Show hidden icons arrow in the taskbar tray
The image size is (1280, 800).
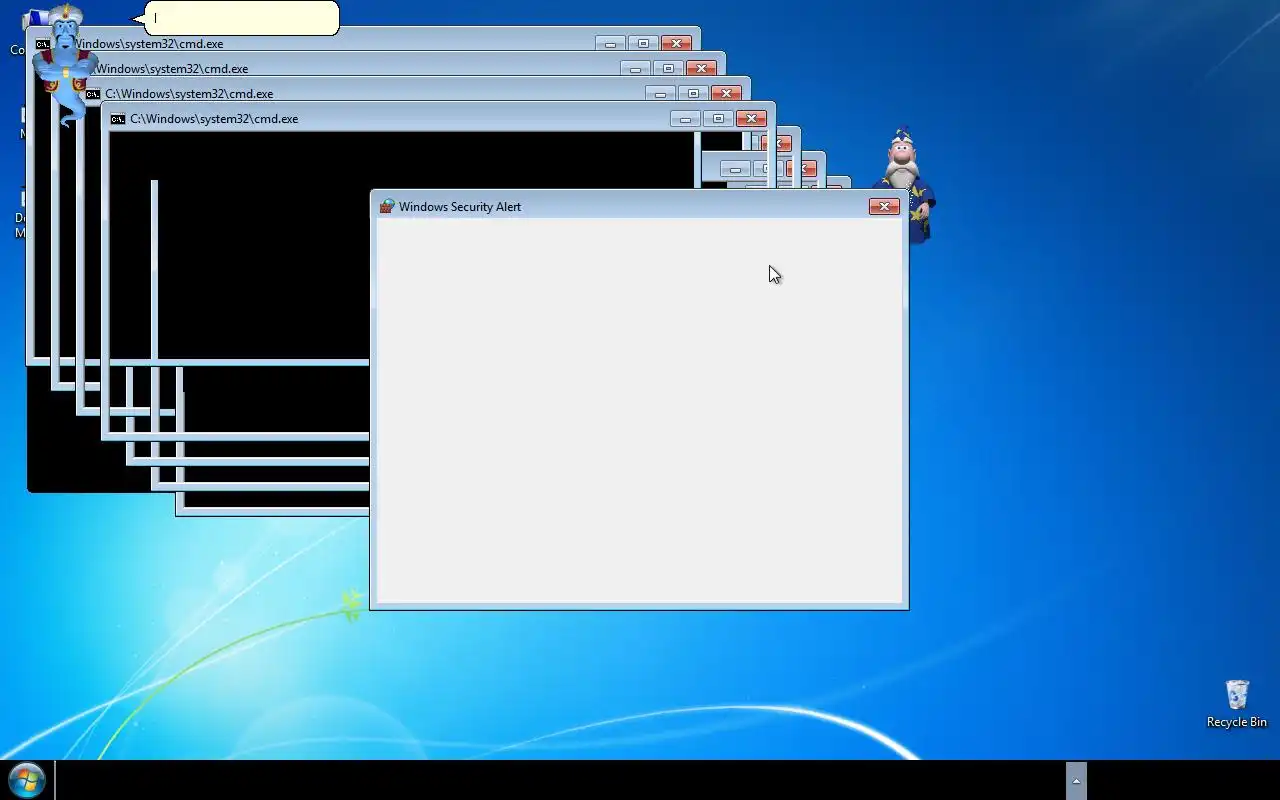pos(1076,780)
